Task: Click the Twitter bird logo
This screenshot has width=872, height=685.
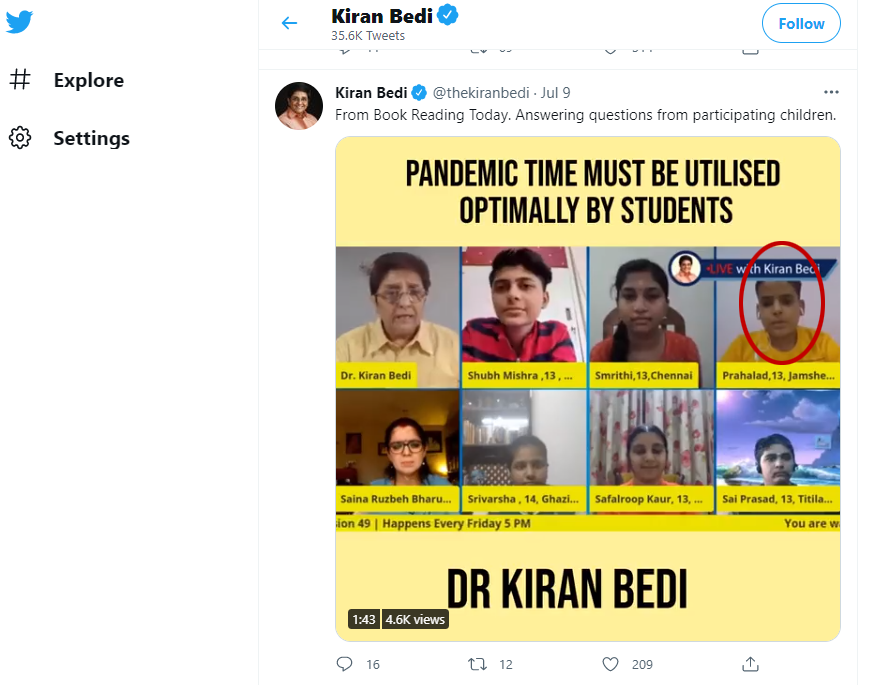Action: tap(19, 22)
